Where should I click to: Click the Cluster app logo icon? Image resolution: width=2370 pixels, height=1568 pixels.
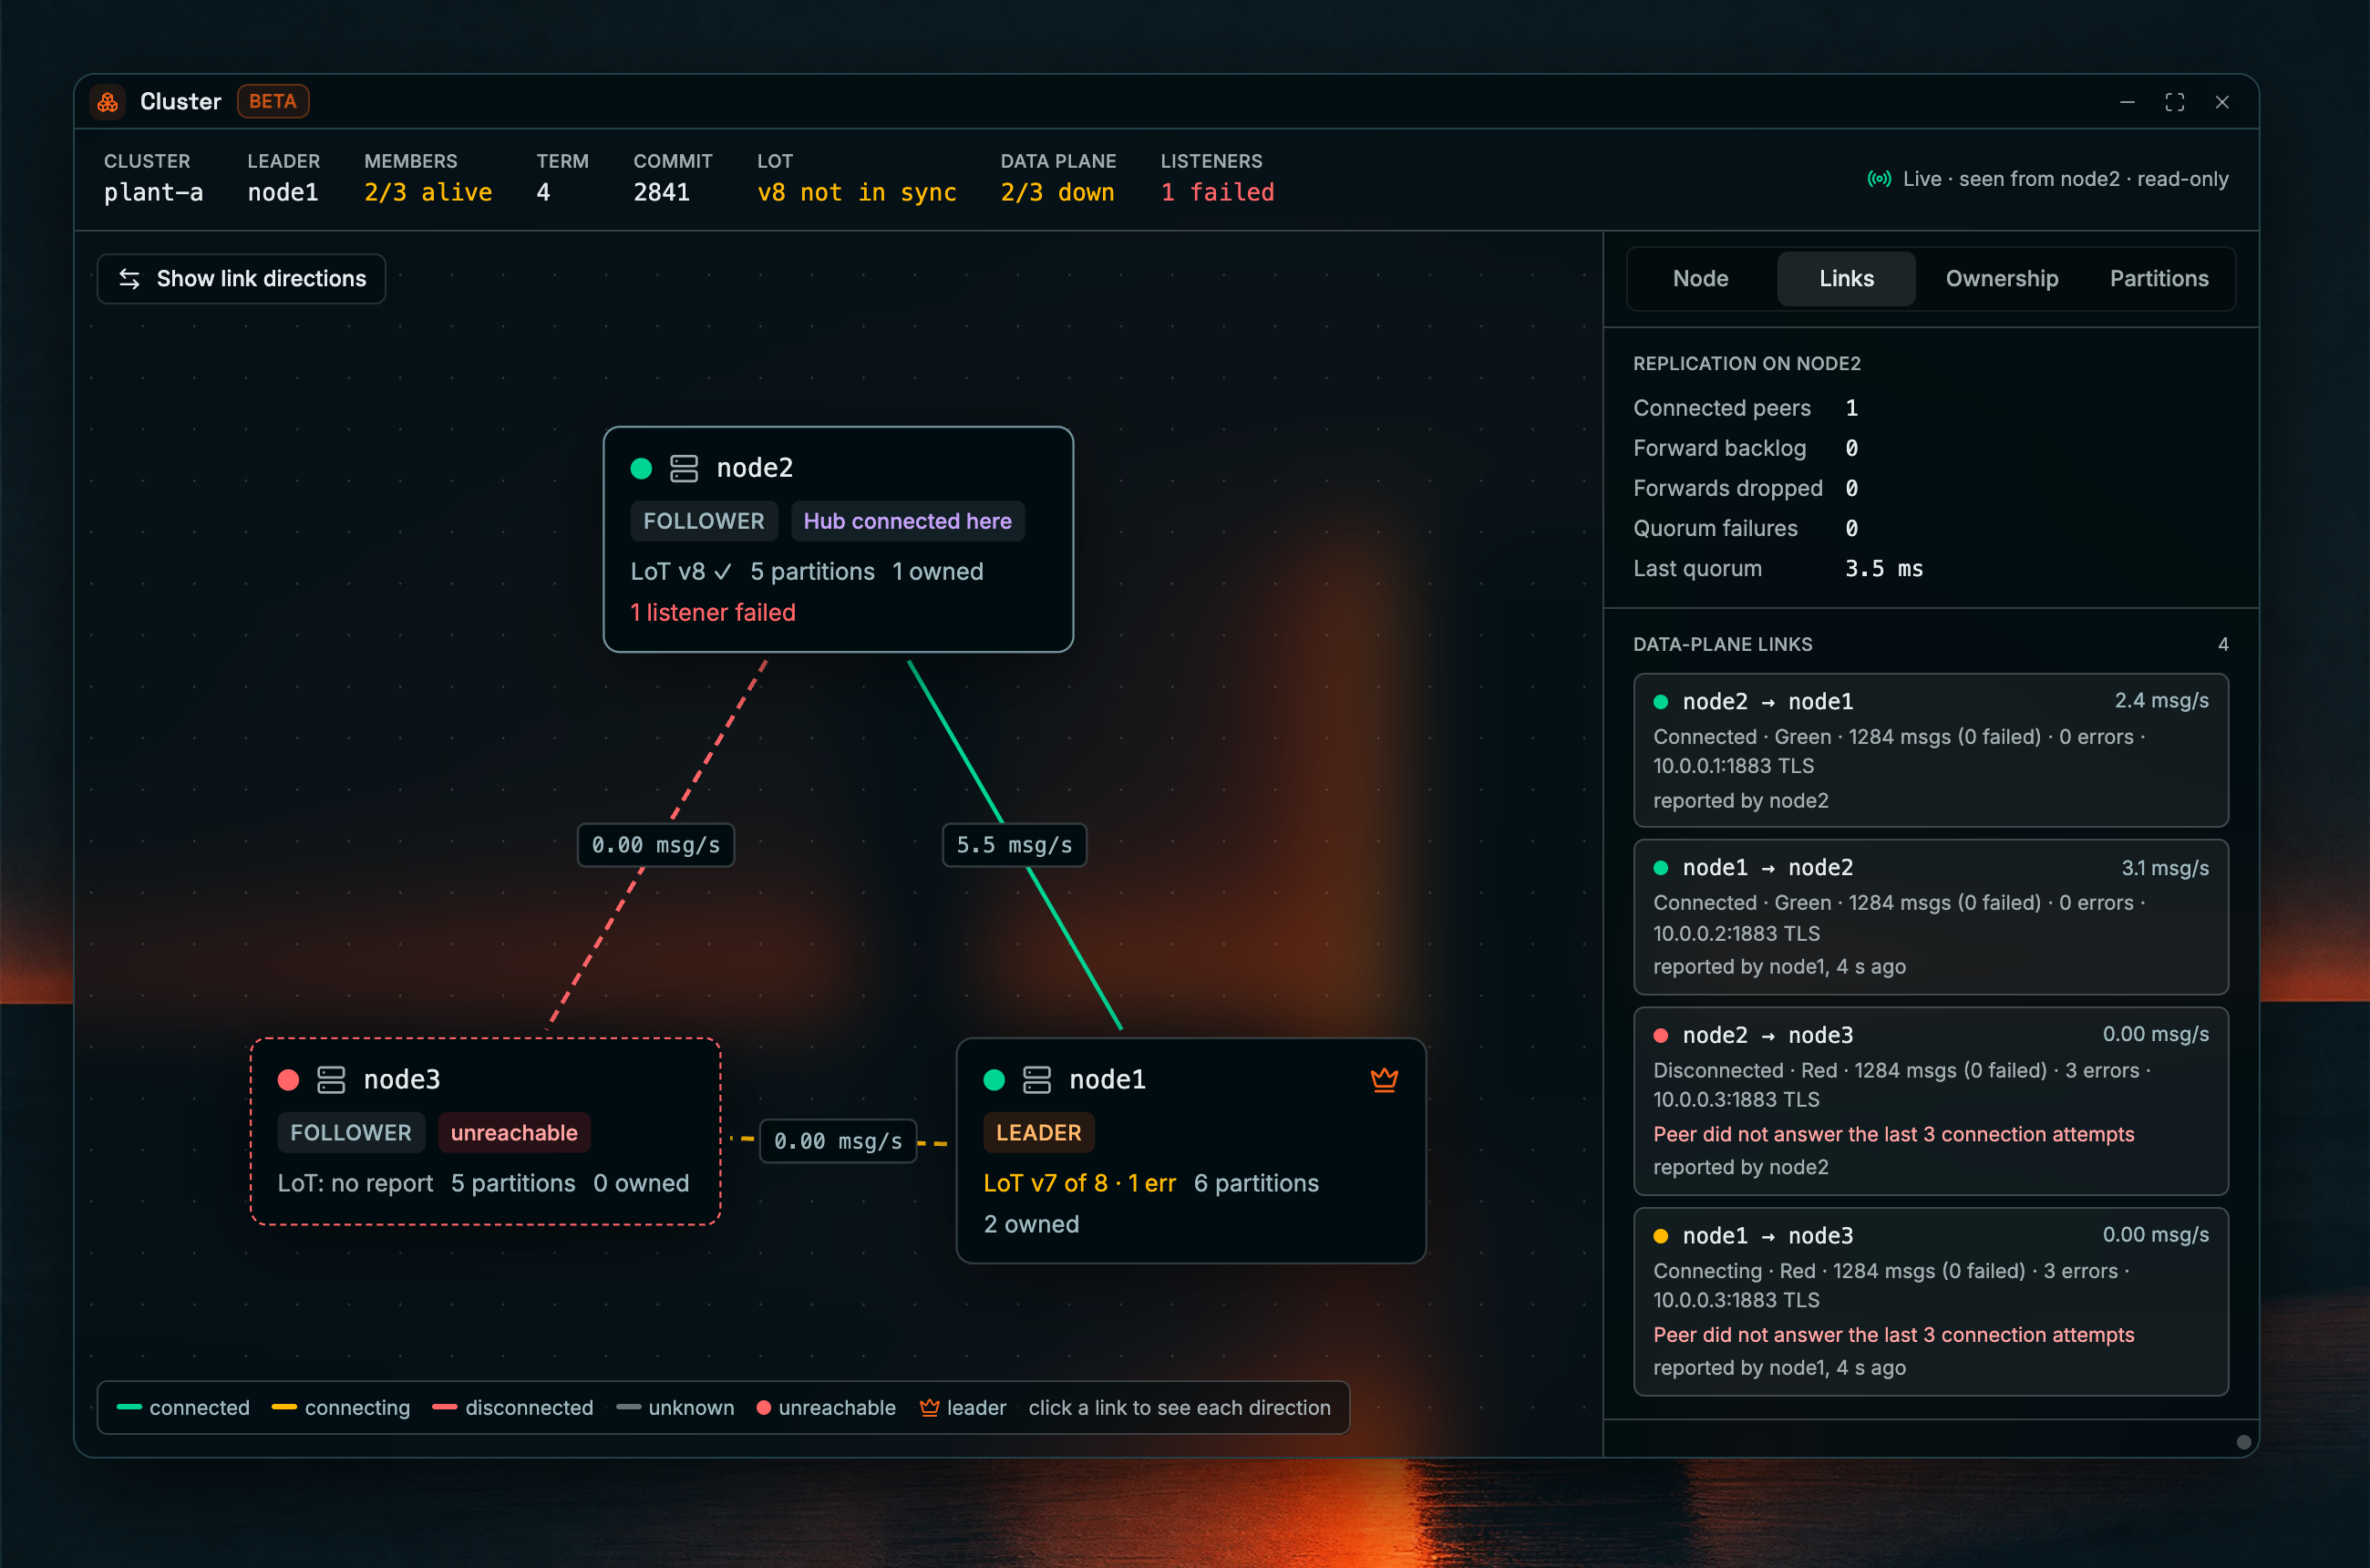107,102
